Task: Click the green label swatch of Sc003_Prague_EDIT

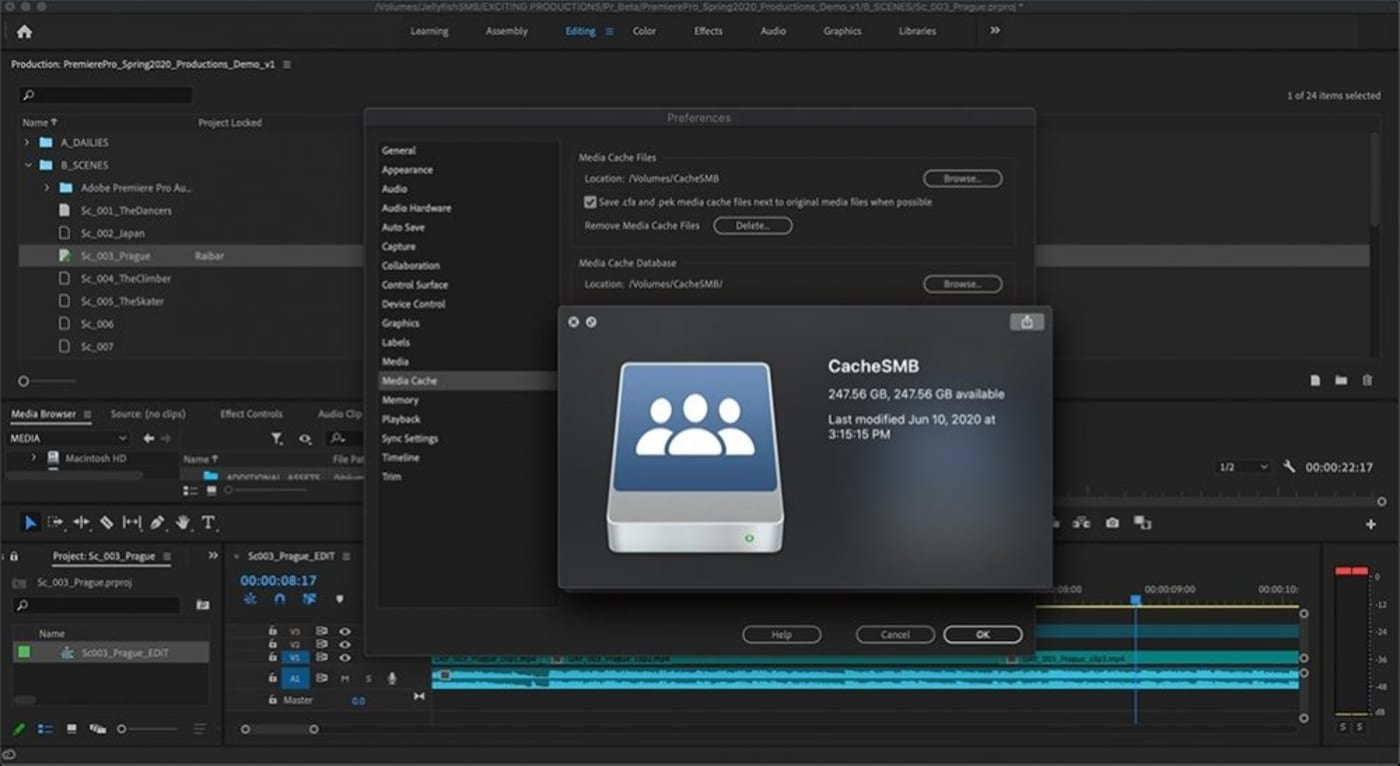Action: pos(24,652)
